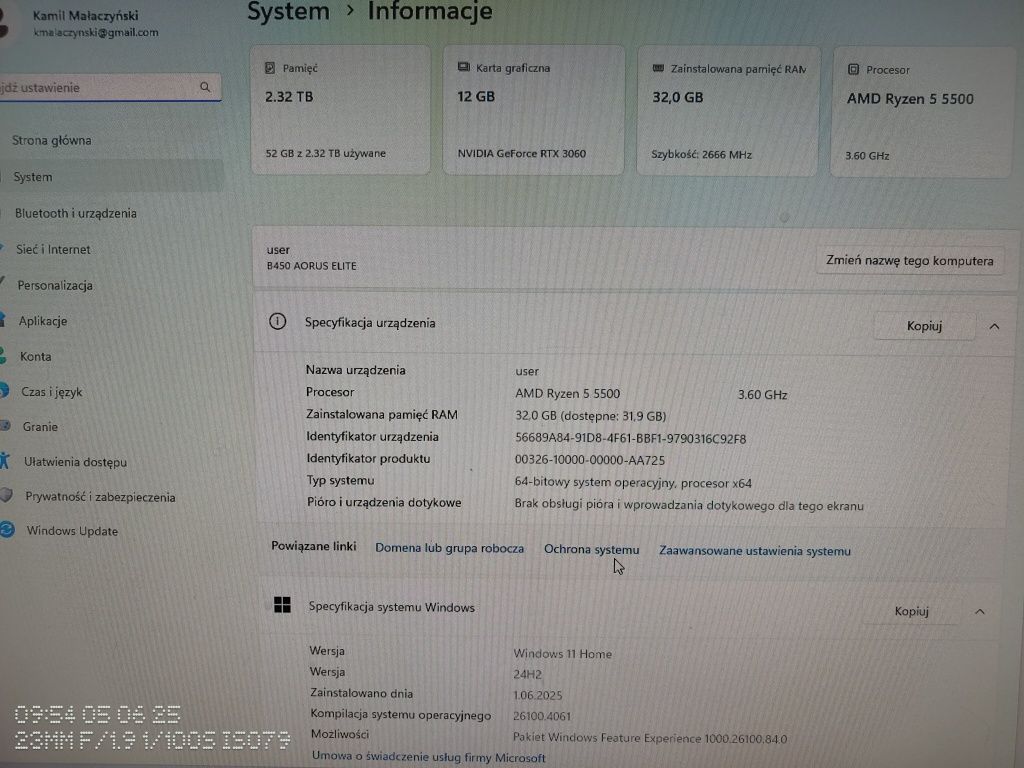Click the search magnifier icon

pos(205,87)
